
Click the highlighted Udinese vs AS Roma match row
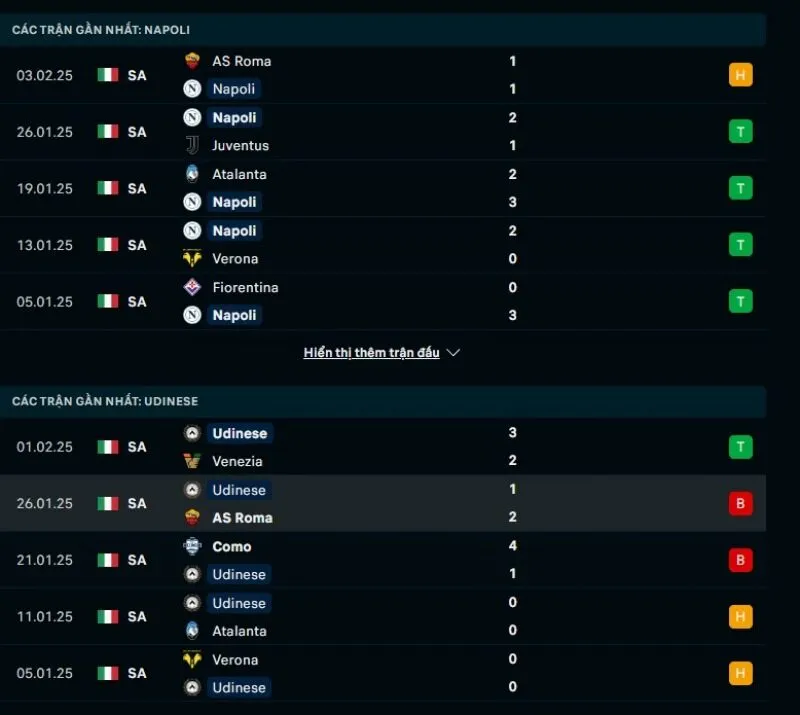400,503
